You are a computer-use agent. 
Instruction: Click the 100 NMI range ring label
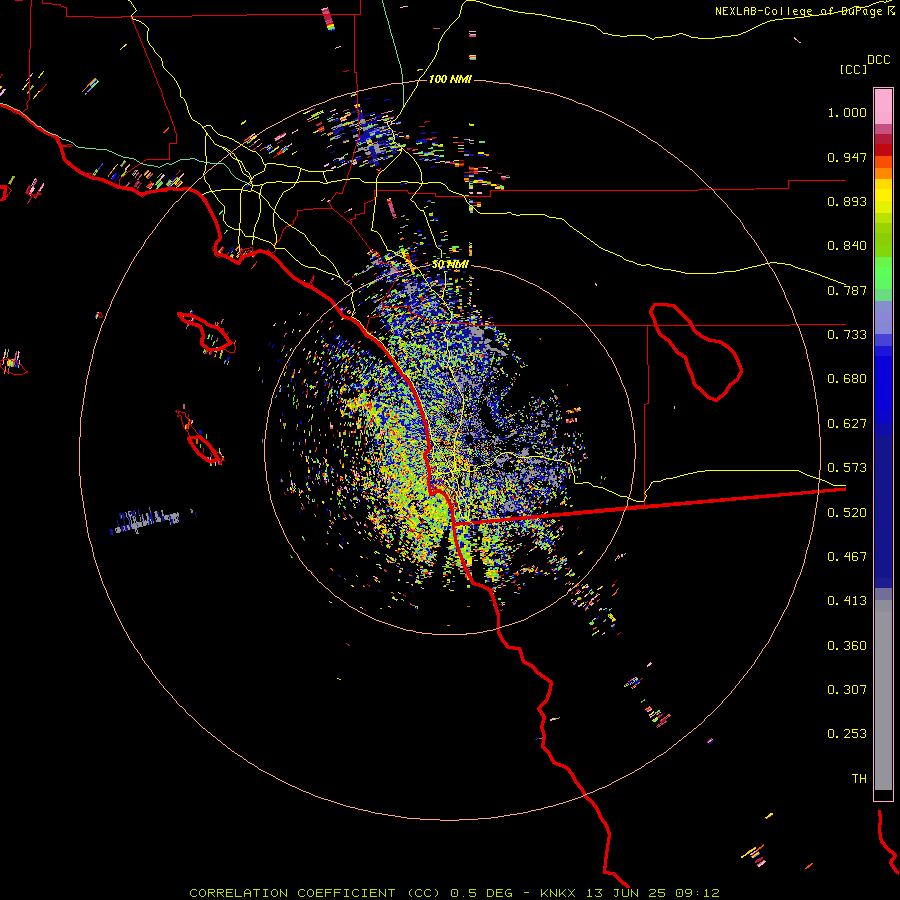[x=450, y=79]
